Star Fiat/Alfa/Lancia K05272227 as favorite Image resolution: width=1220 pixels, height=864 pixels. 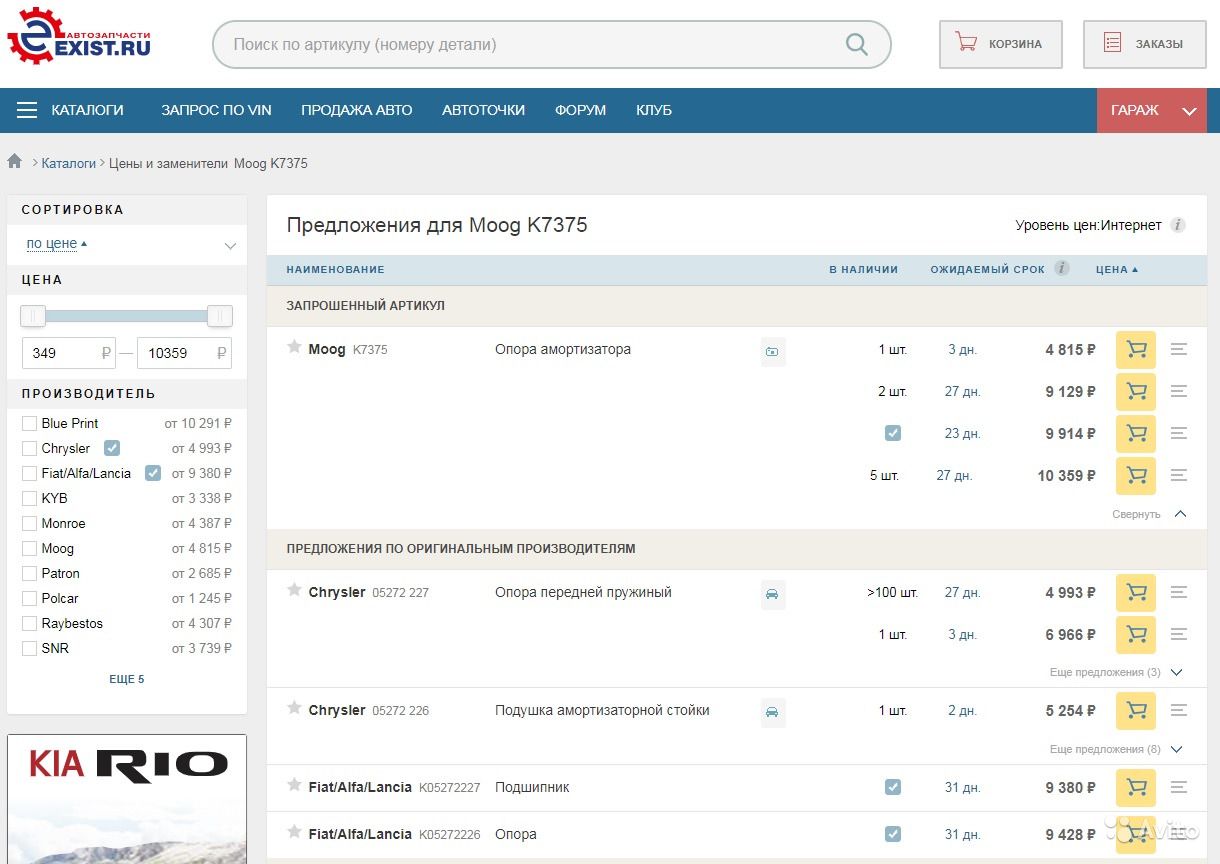pos(294,785)
